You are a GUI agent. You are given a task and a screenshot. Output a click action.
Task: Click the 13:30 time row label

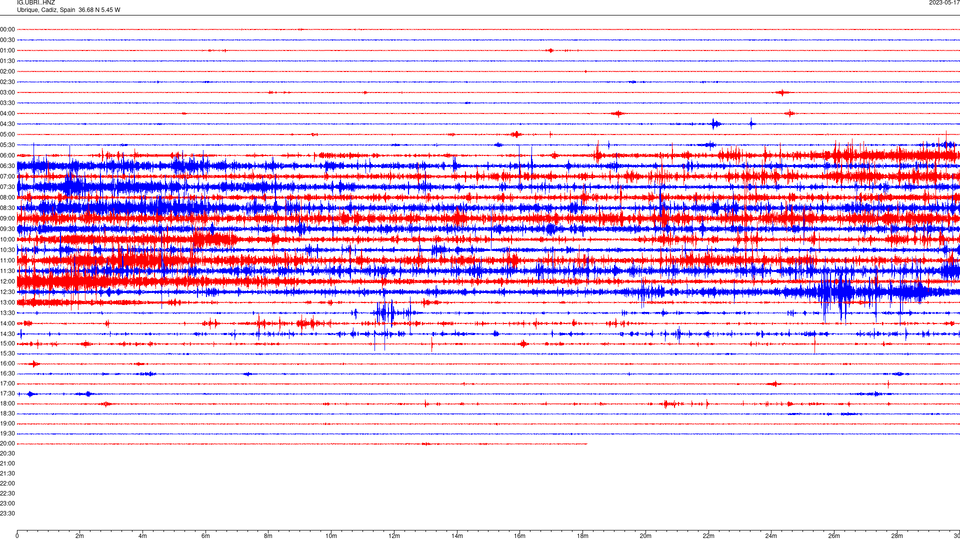7,313
